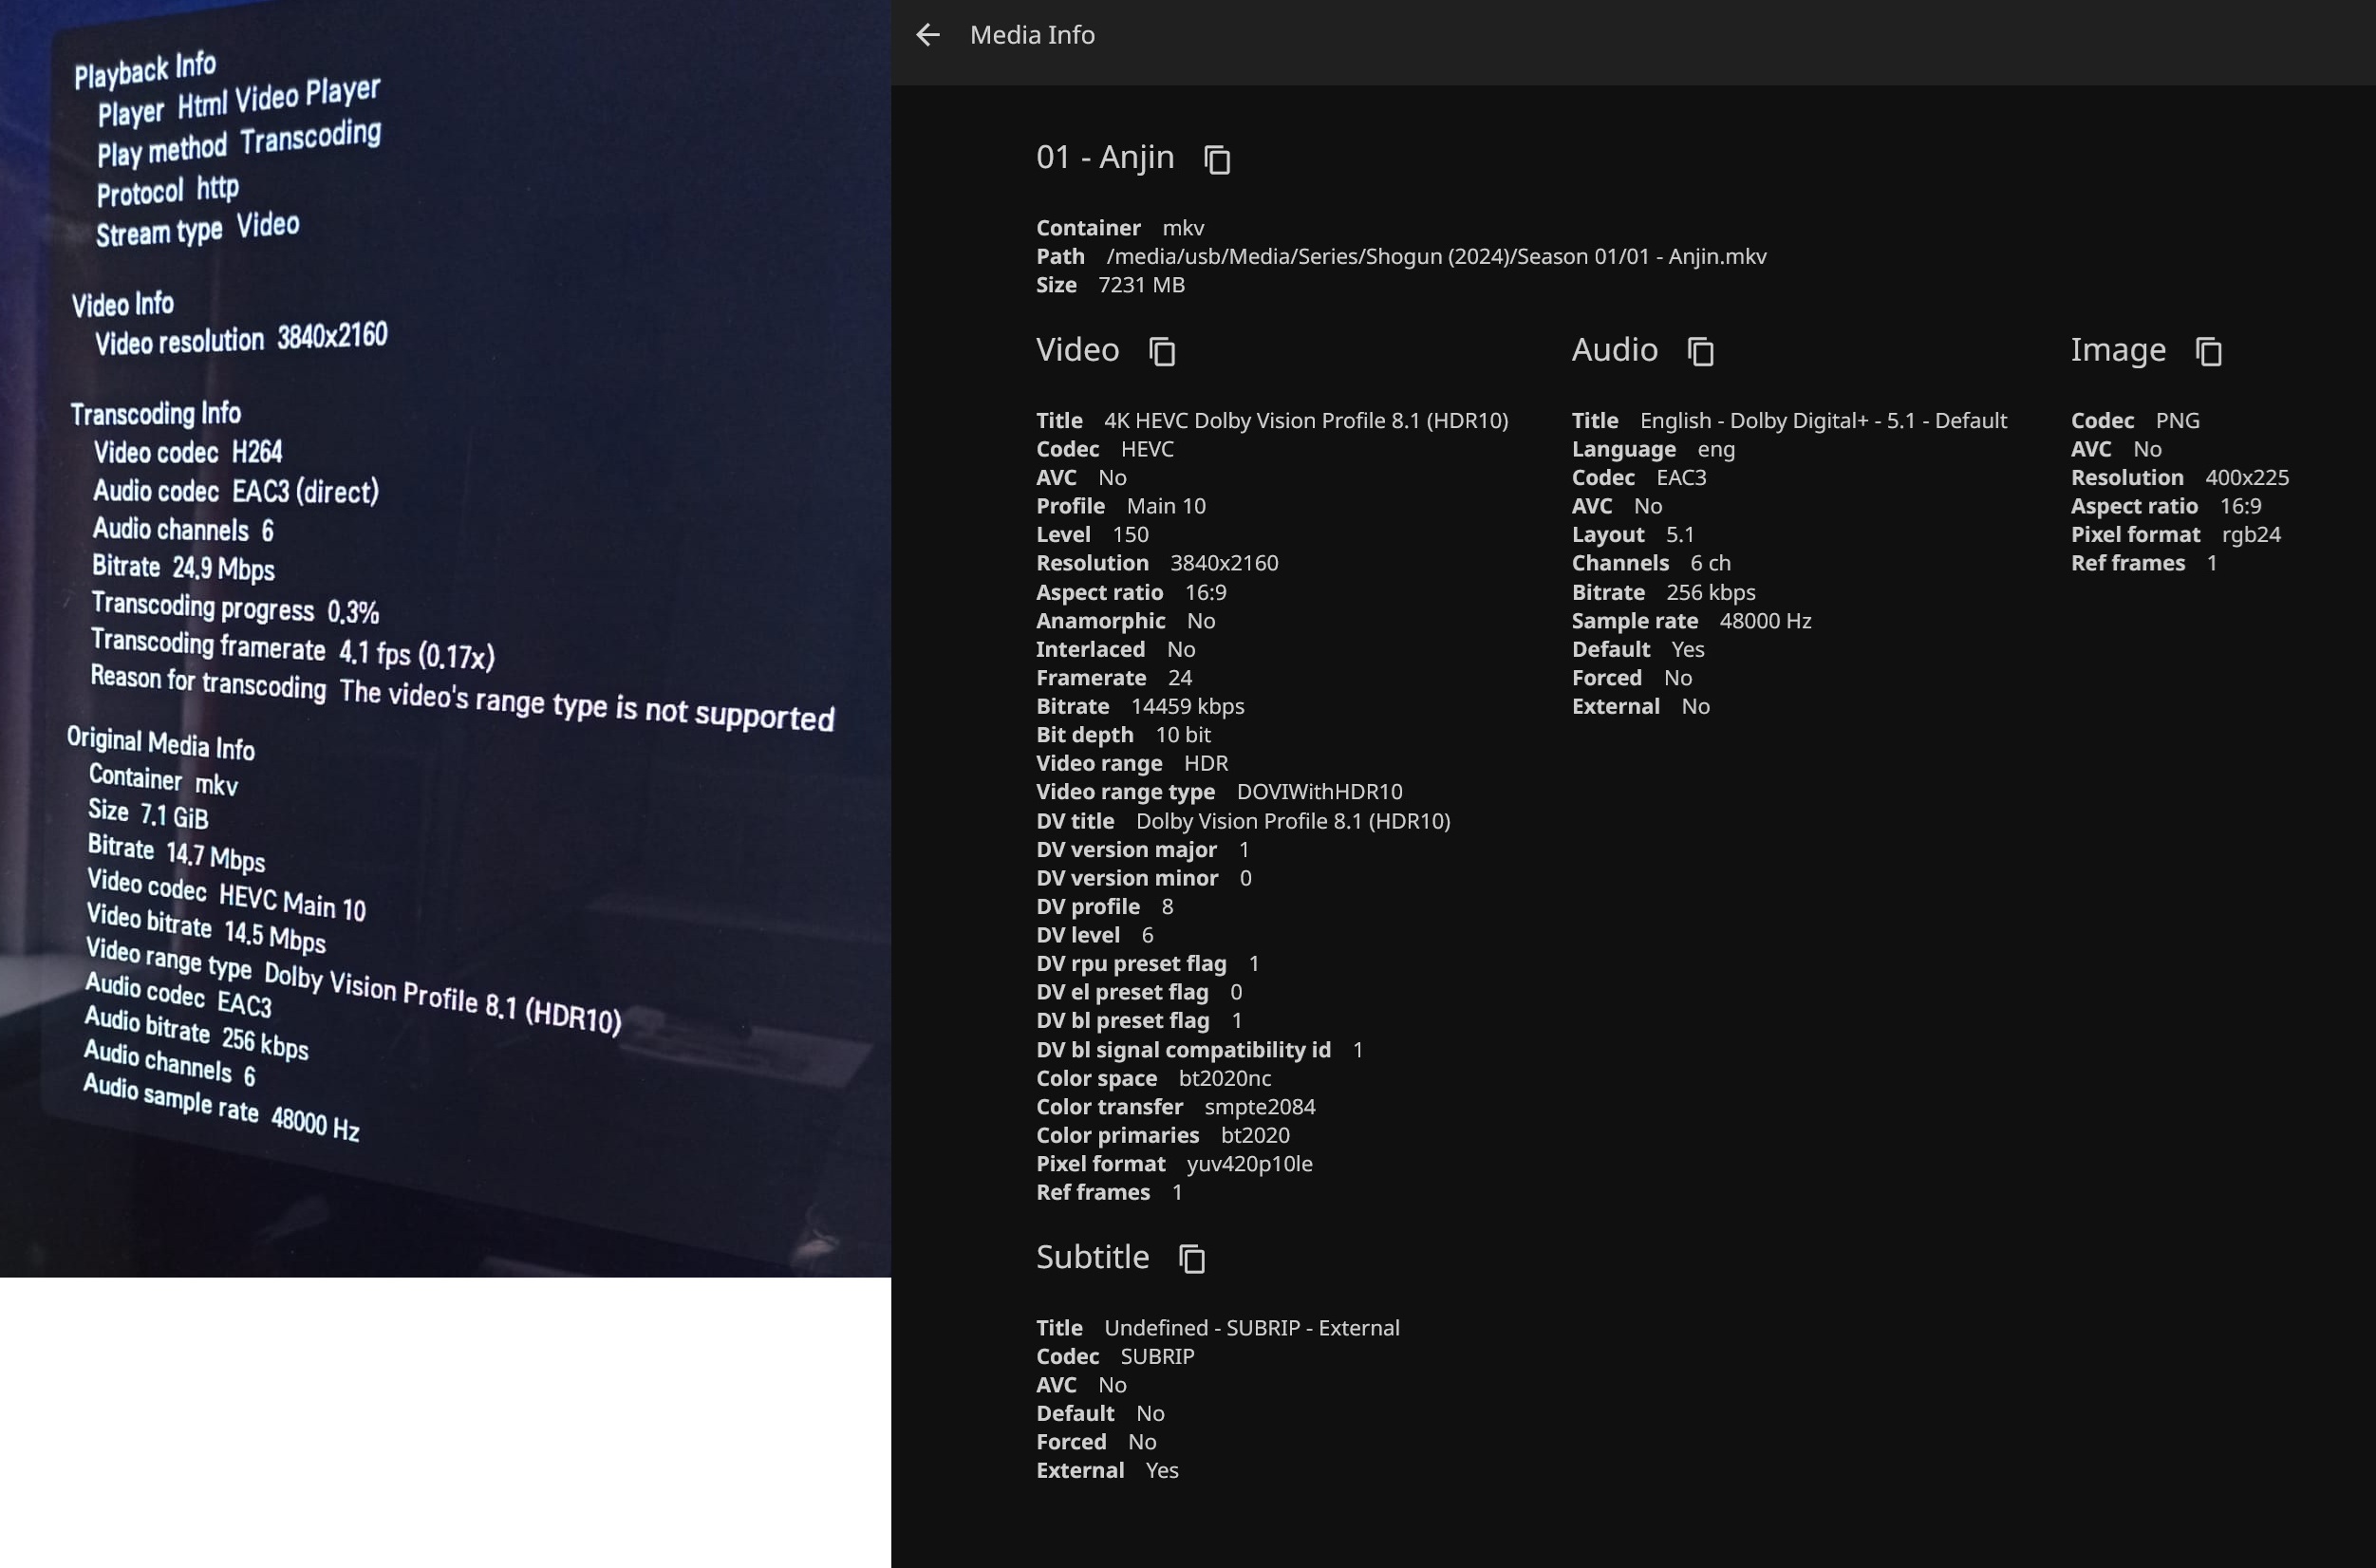Click the yuv420p10le pixel format value
This screenshot has width=2376, height=1568.
[x=1248, y=1164]
